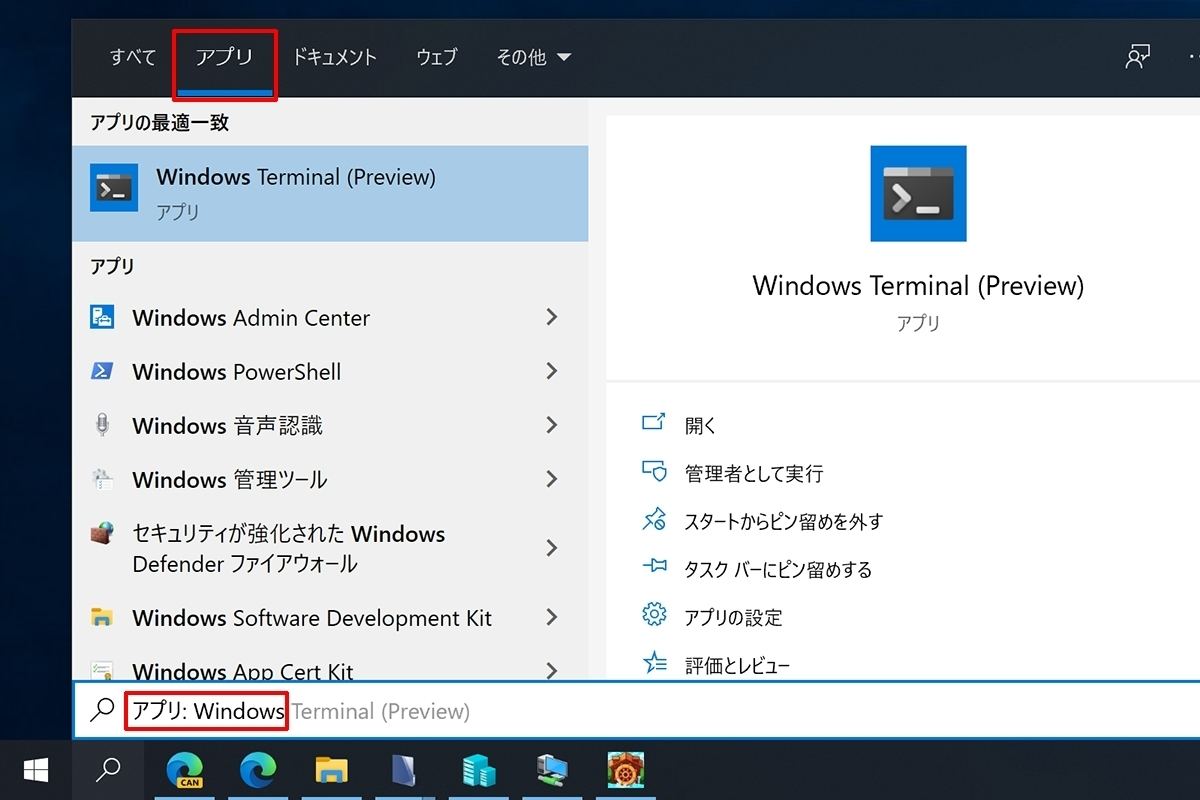Click the 評価とレビュー star icon

click(x=653, y=663)
